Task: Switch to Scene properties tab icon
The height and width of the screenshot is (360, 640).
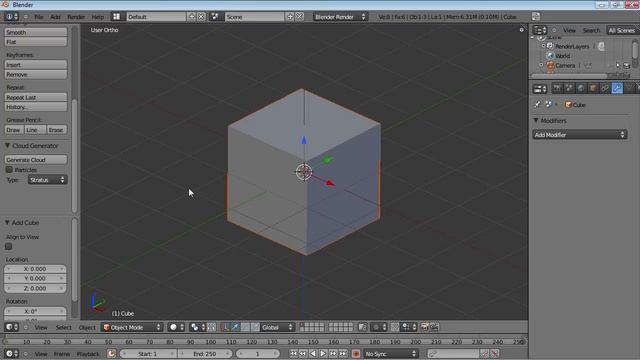Action: 569,88
